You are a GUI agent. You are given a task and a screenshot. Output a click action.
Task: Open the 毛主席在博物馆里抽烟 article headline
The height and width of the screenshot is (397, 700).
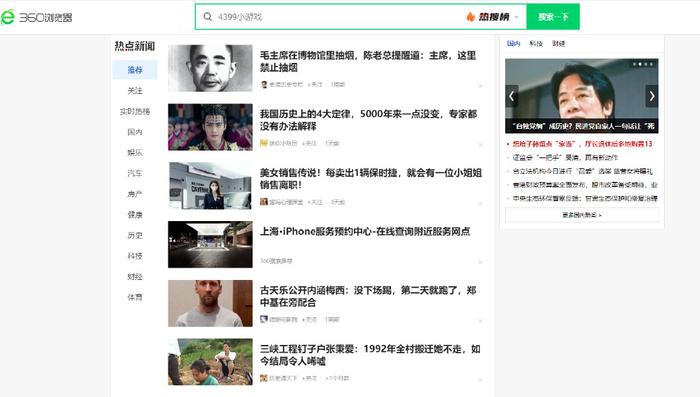(368, 61)
